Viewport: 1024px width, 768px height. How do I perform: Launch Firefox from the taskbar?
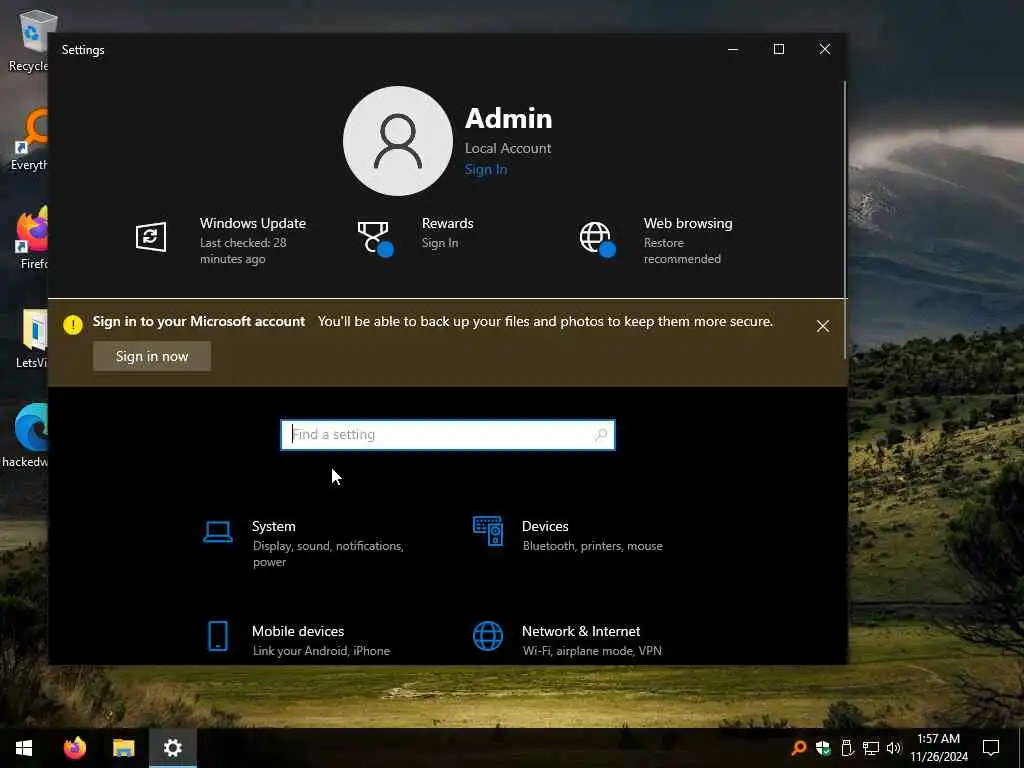[75, 748]
